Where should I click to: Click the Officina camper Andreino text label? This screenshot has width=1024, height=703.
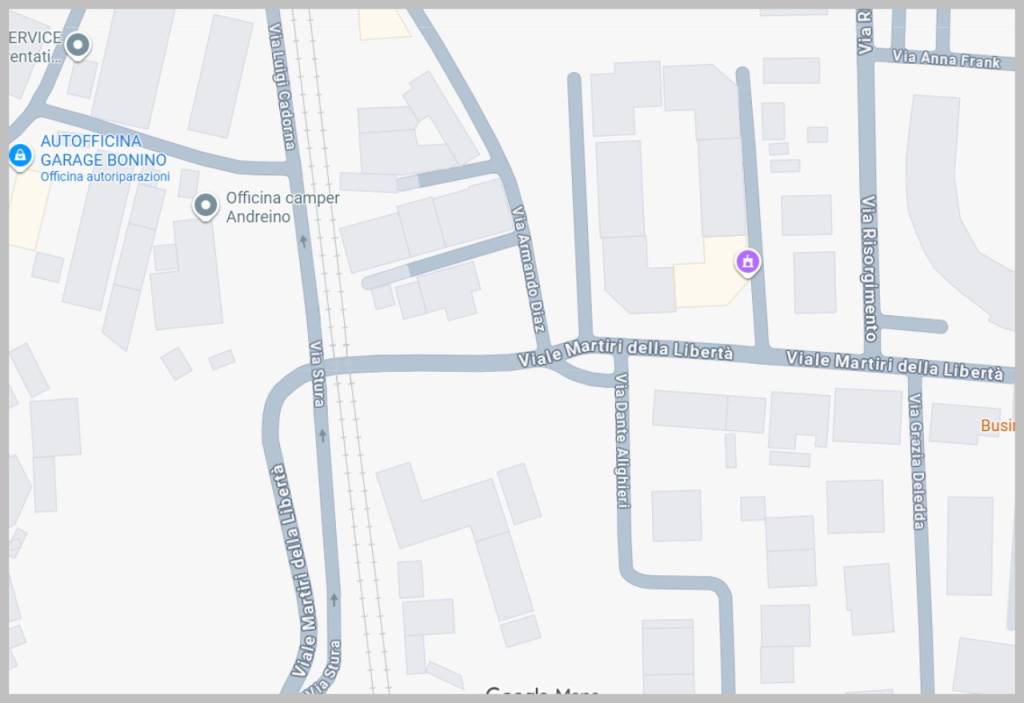point(283,207)
